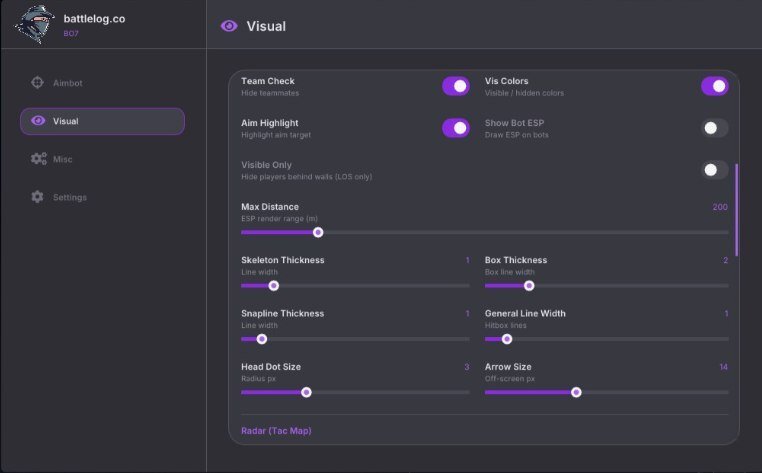Click the eye icon in the Visual sidebar item

(x=38, y=121)
